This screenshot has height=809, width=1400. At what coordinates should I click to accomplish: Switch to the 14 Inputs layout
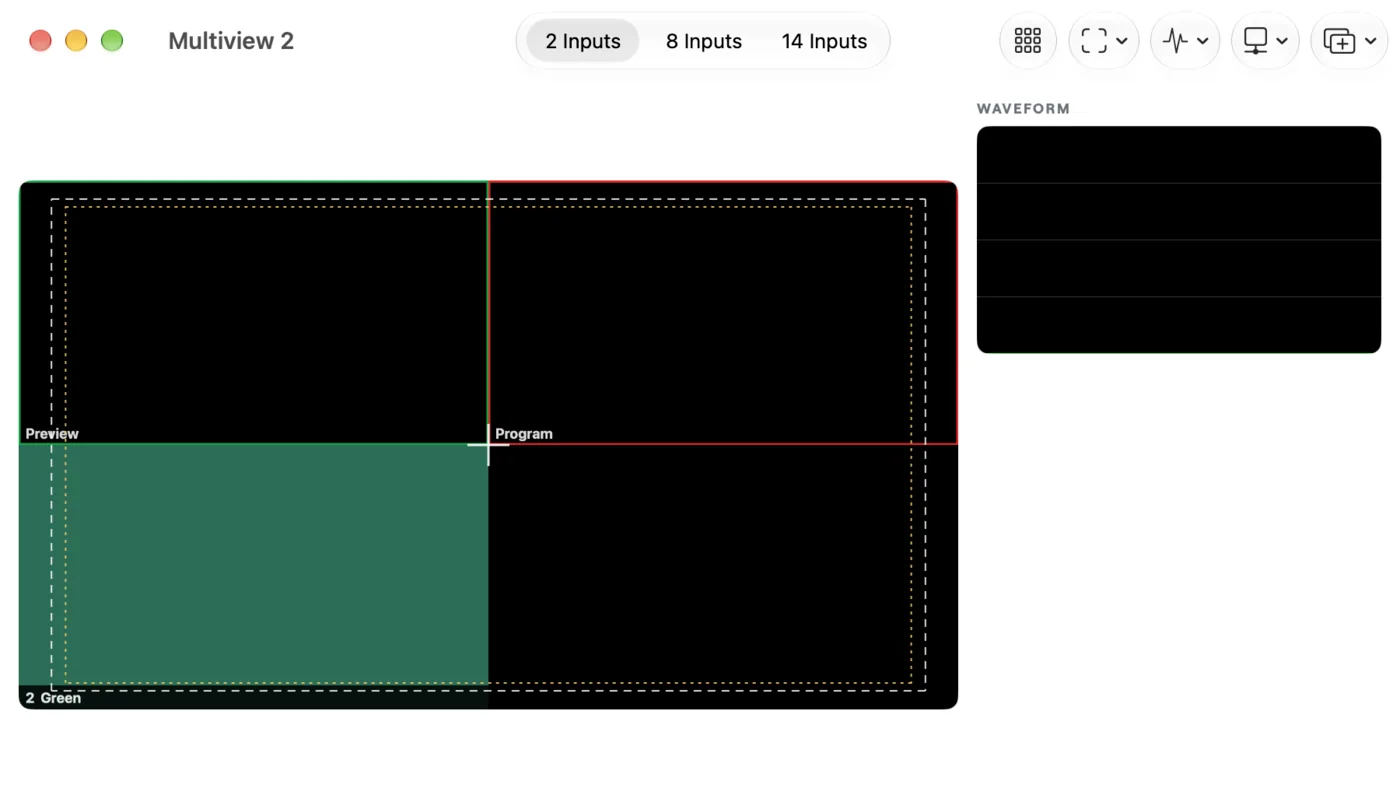click(824, 41)
